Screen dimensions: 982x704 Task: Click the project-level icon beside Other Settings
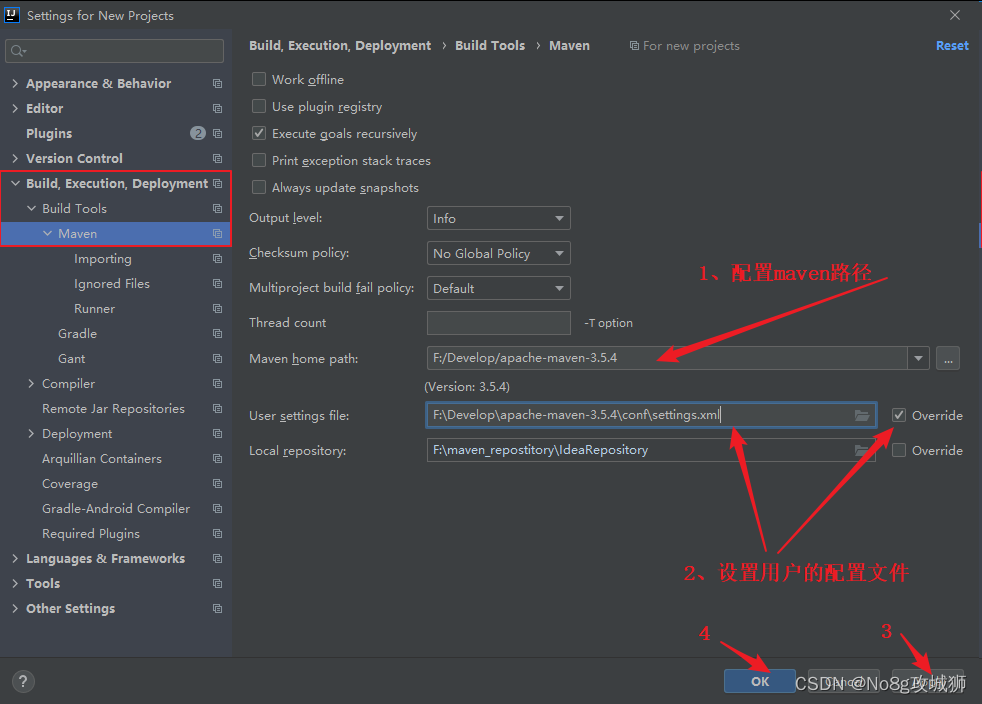(x=217, y=609)
